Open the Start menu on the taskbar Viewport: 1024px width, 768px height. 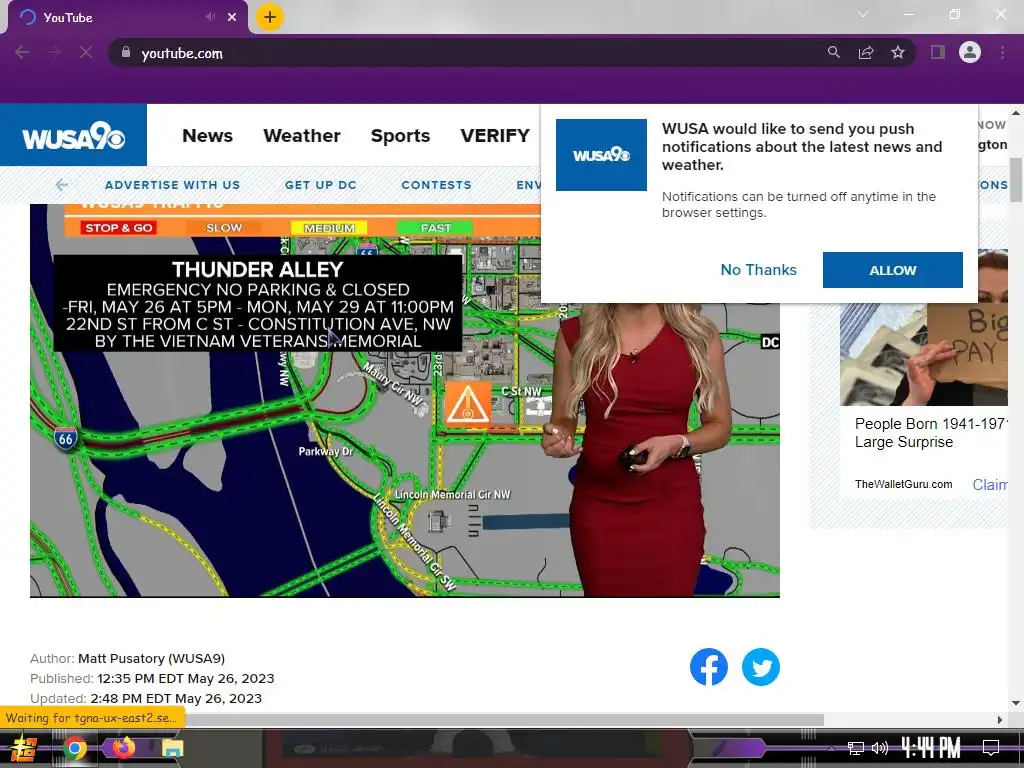coord(23,748)
